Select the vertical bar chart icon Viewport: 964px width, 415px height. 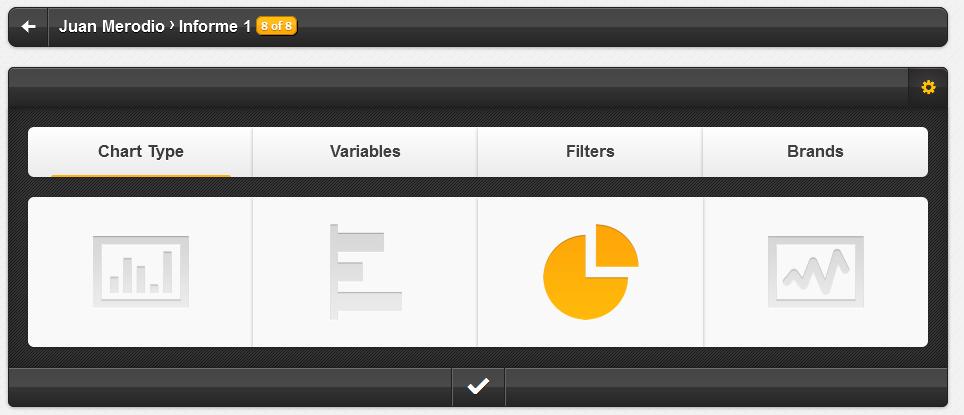click(141, 271)
